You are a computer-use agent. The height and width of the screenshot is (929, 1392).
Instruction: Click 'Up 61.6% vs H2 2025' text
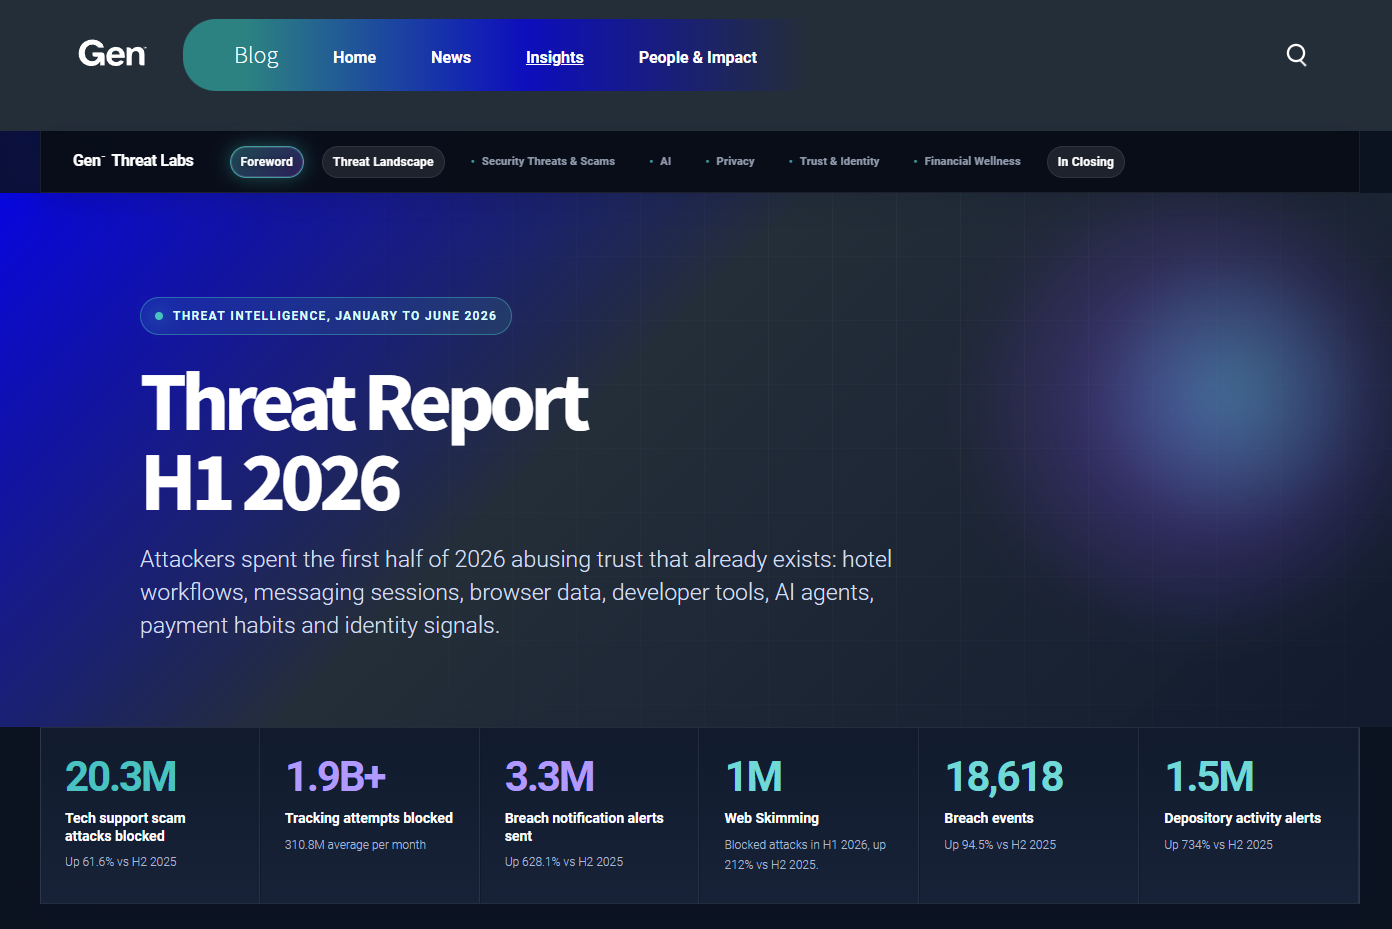pyautogui.click(x=121, y=862)
